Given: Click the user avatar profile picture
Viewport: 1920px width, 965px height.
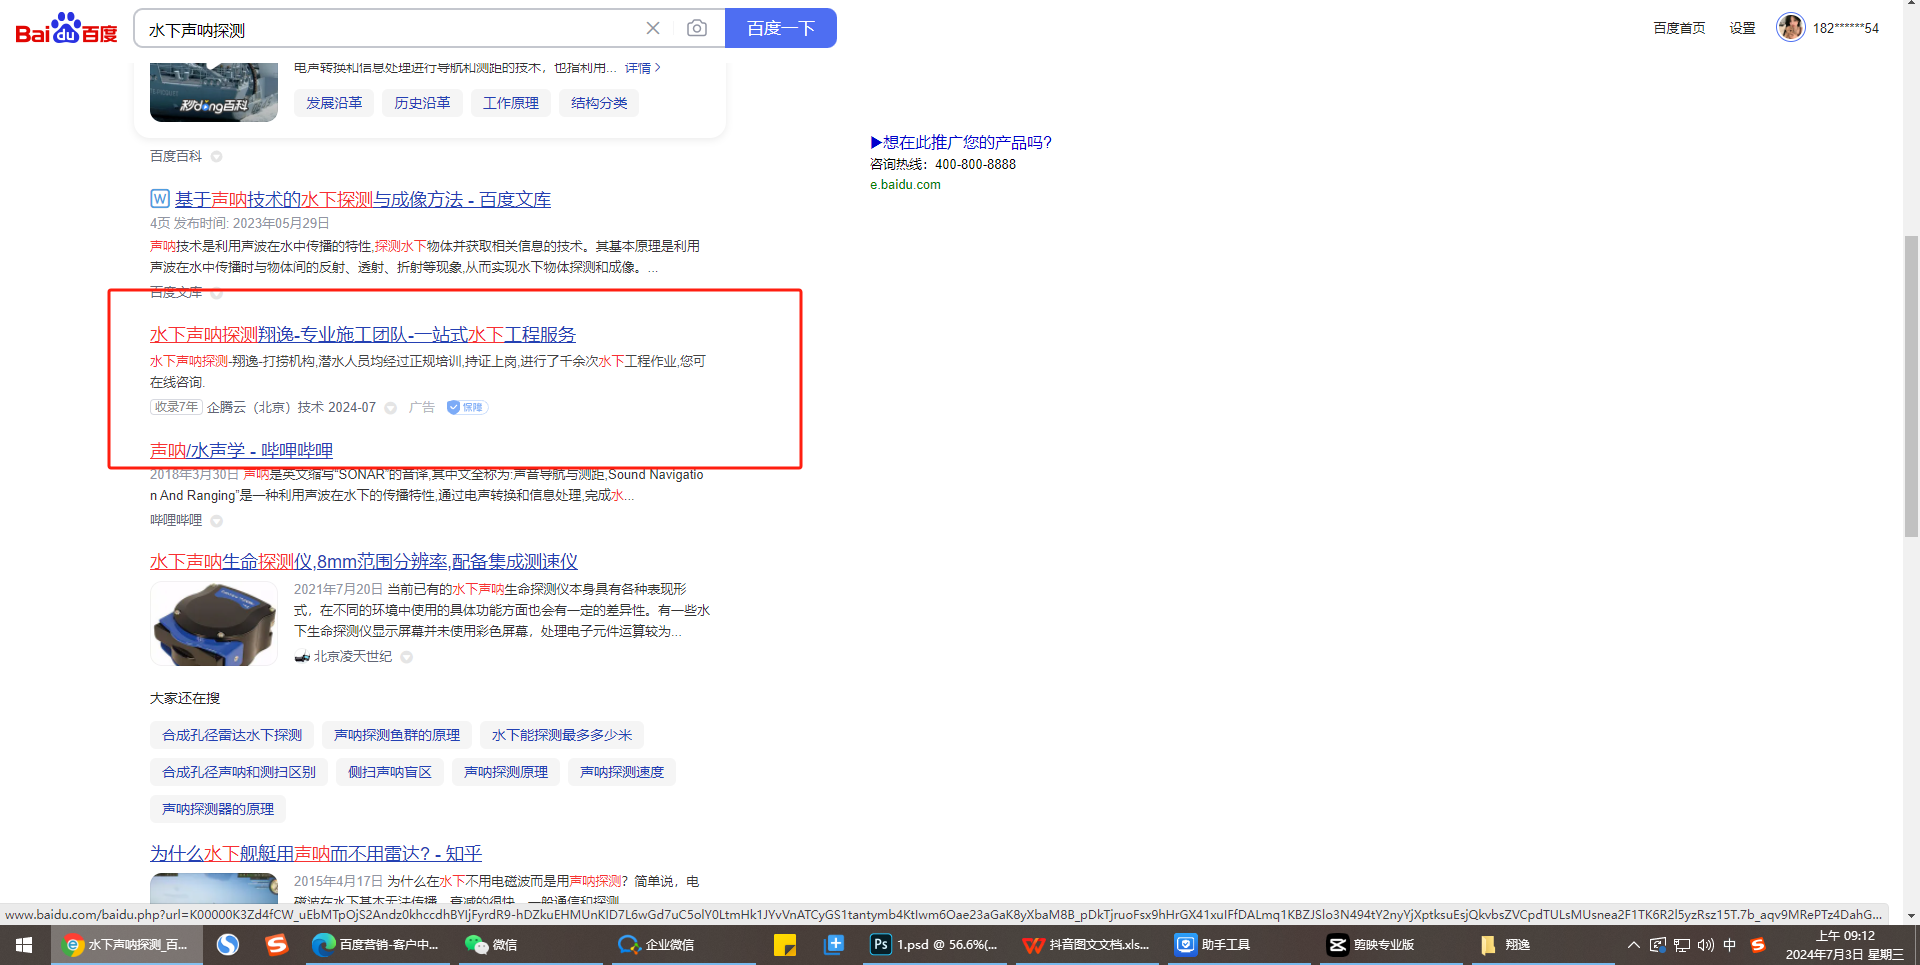Looking at the screenshot, I should 1790,27.
